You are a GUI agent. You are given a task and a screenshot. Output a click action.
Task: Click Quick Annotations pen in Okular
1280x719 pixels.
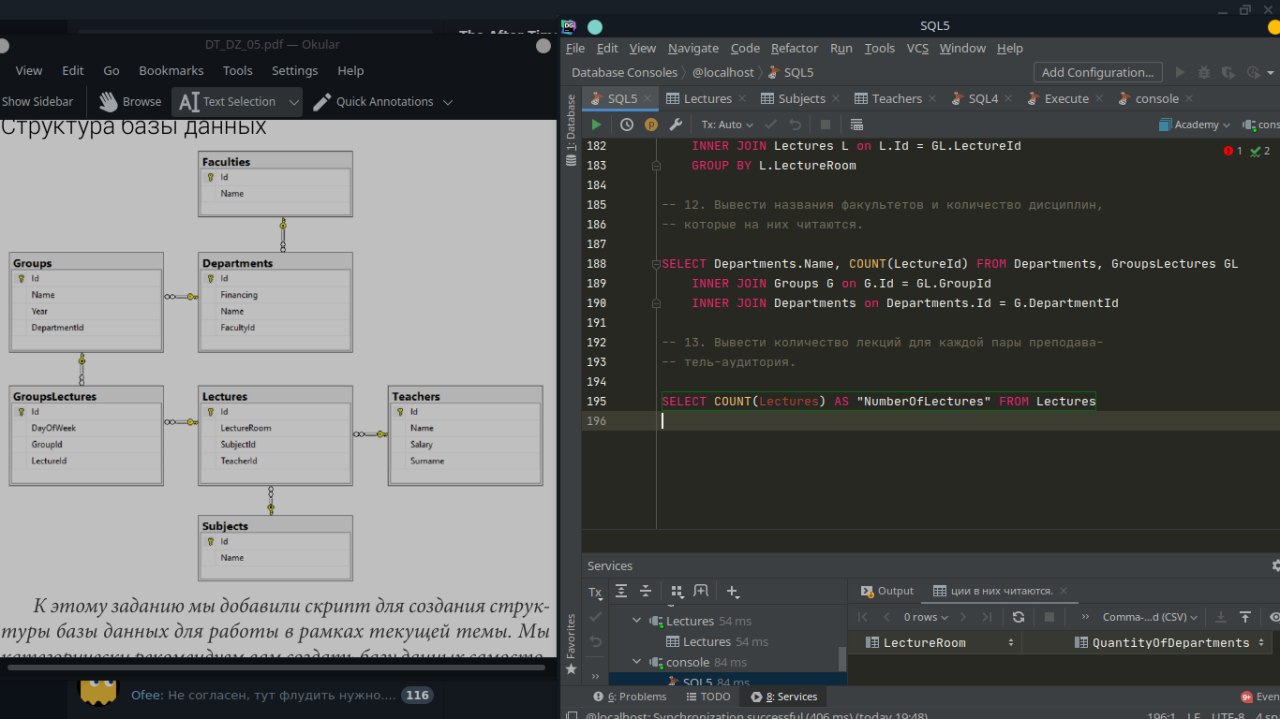pos(372,101)
